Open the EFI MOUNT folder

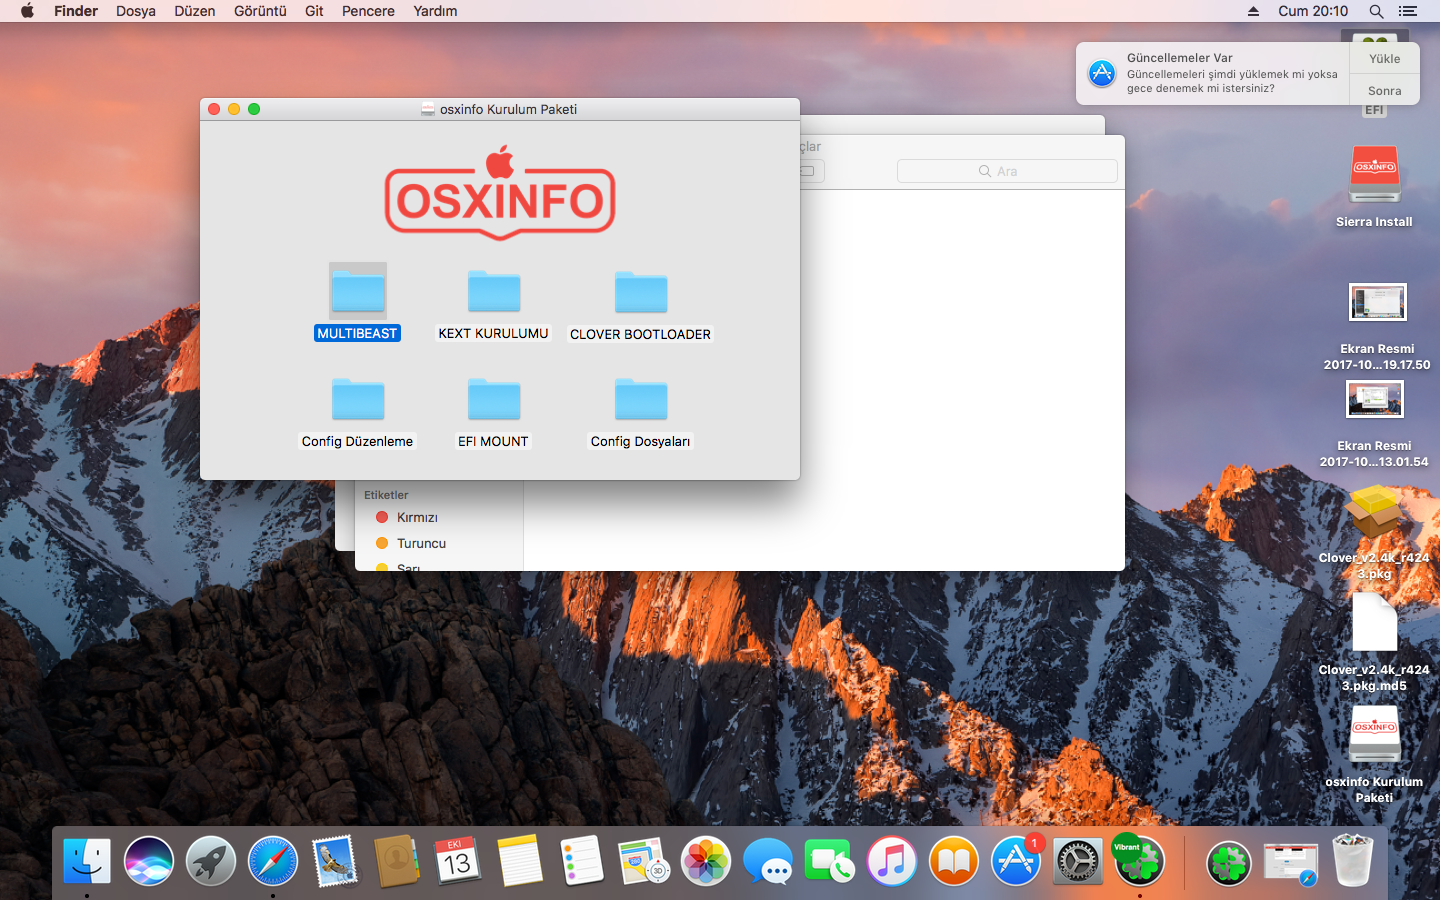[x=493, y=400]
